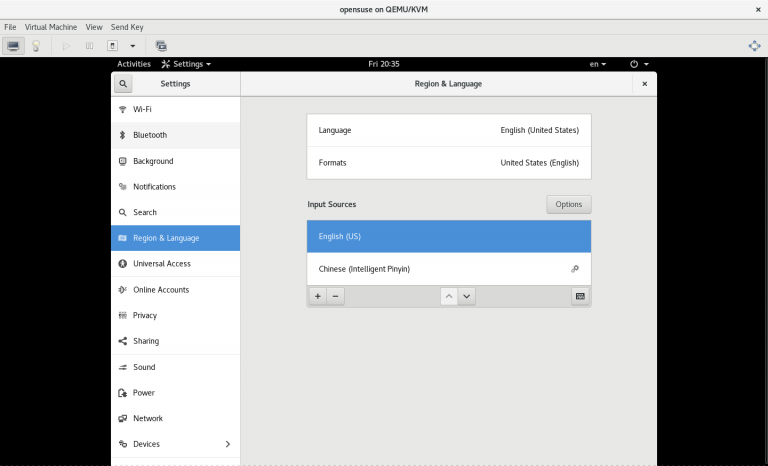Viewport: 768px width, 466px height.
Task: Expand Devices with chevron arrow
Action: click(228, 444)
